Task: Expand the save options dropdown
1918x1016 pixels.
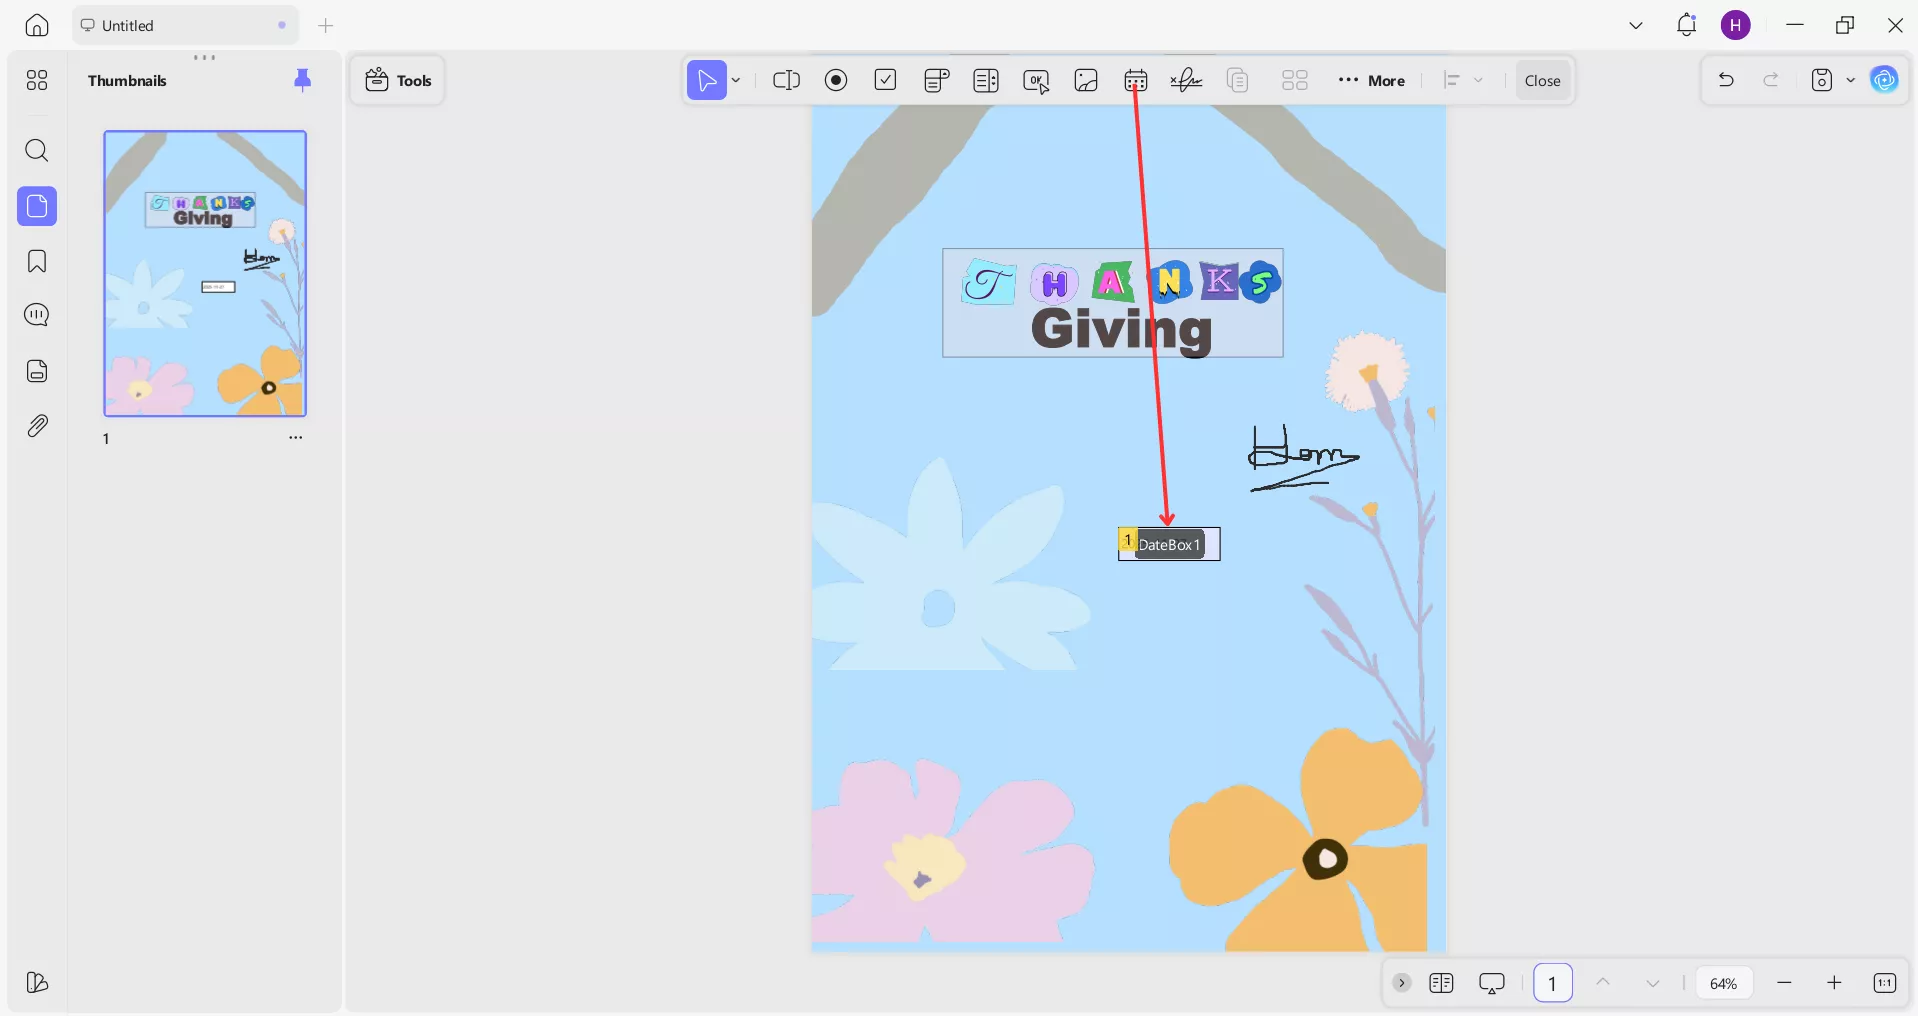Action: 1850,80
